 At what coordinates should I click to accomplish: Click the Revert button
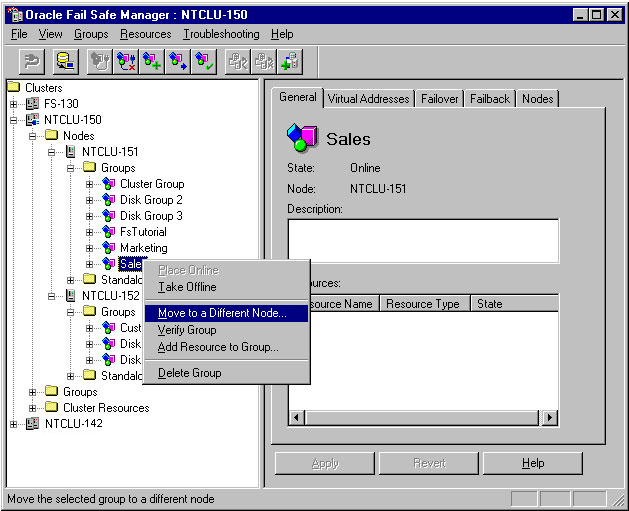[429, 463]
